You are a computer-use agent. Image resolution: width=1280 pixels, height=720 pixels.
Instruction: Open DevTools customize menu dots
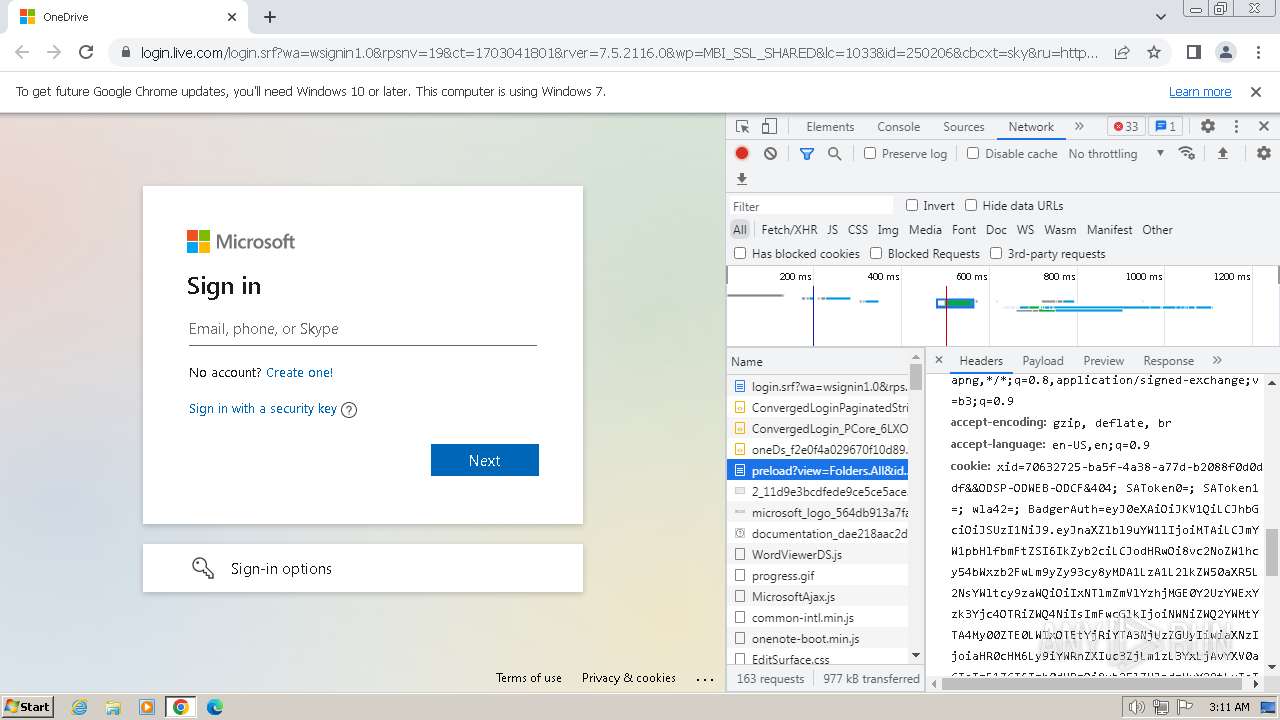tap(1236, 127)
